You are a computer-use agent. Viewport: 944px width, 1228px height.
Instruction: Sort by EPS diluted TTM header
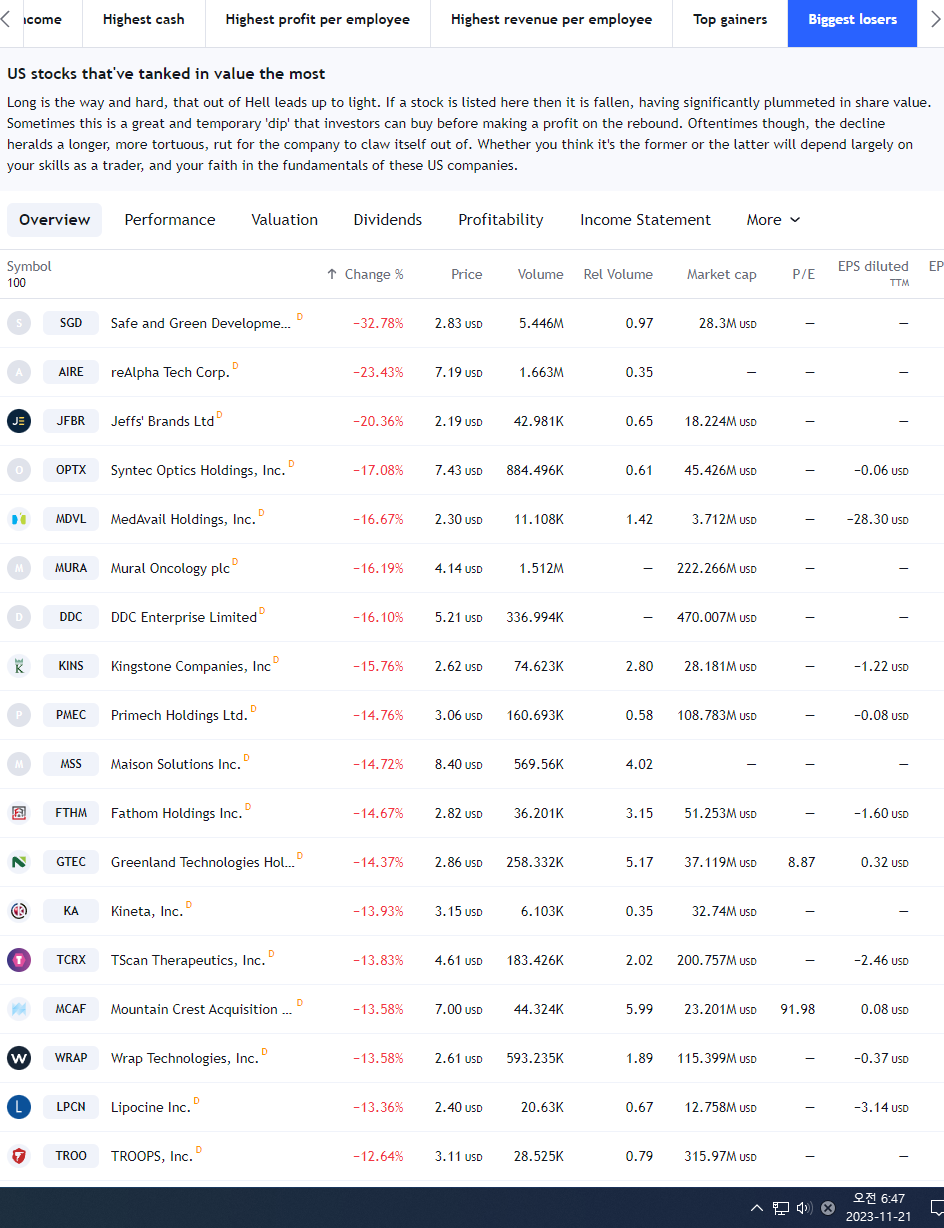[x=873, y=273]
